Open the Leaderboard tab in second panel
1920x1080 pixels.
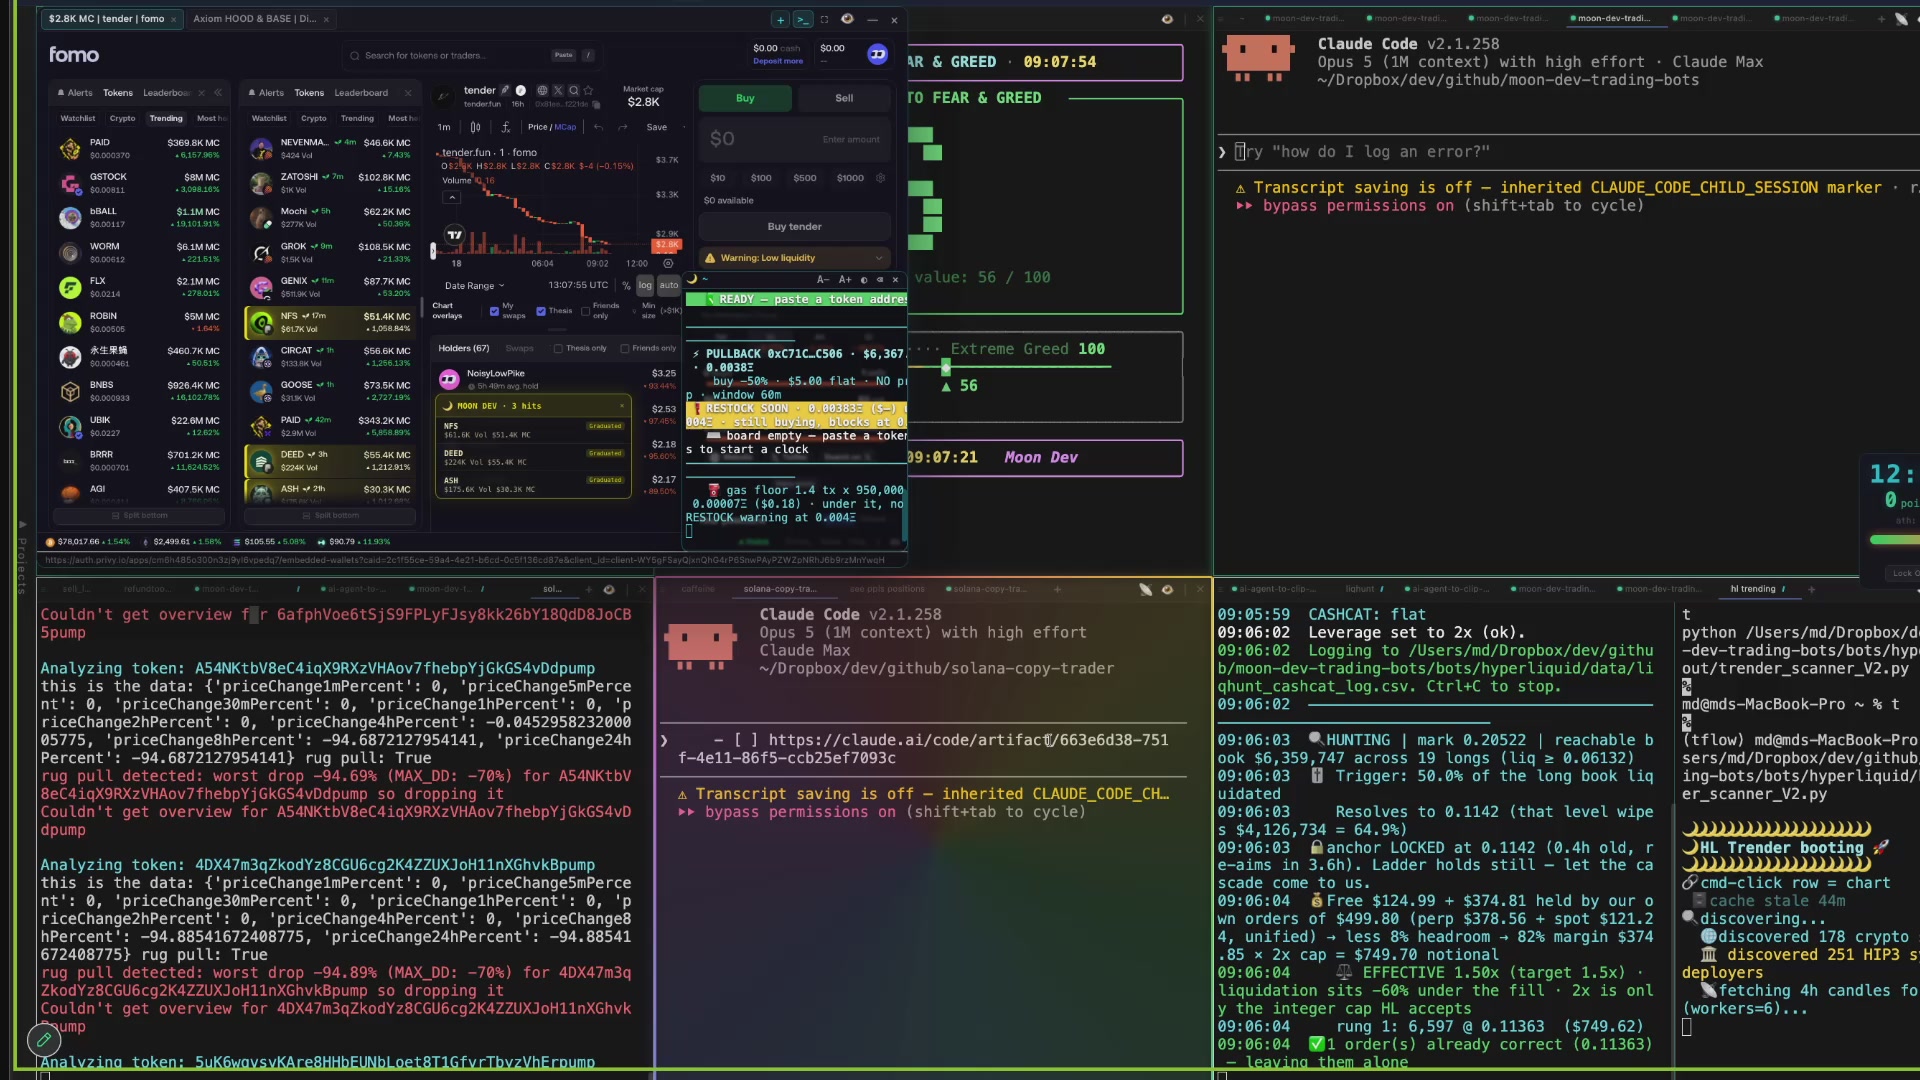tap(361, 93)
